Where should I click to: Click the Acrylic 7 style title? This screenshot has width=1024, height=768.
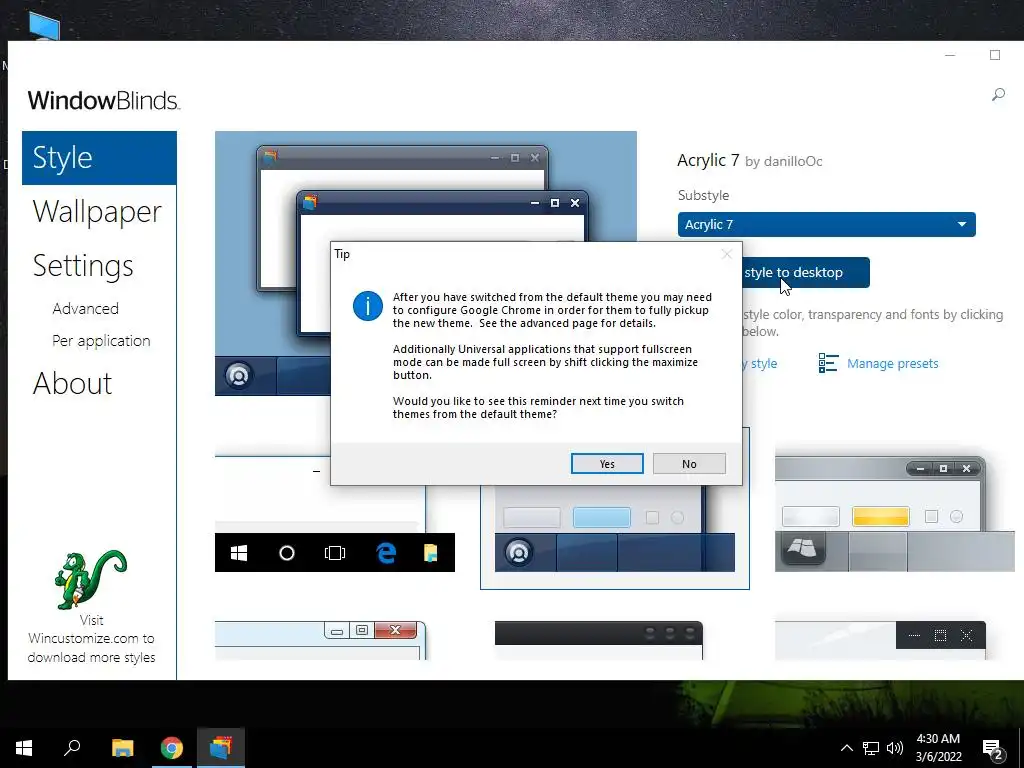(708, 160)
